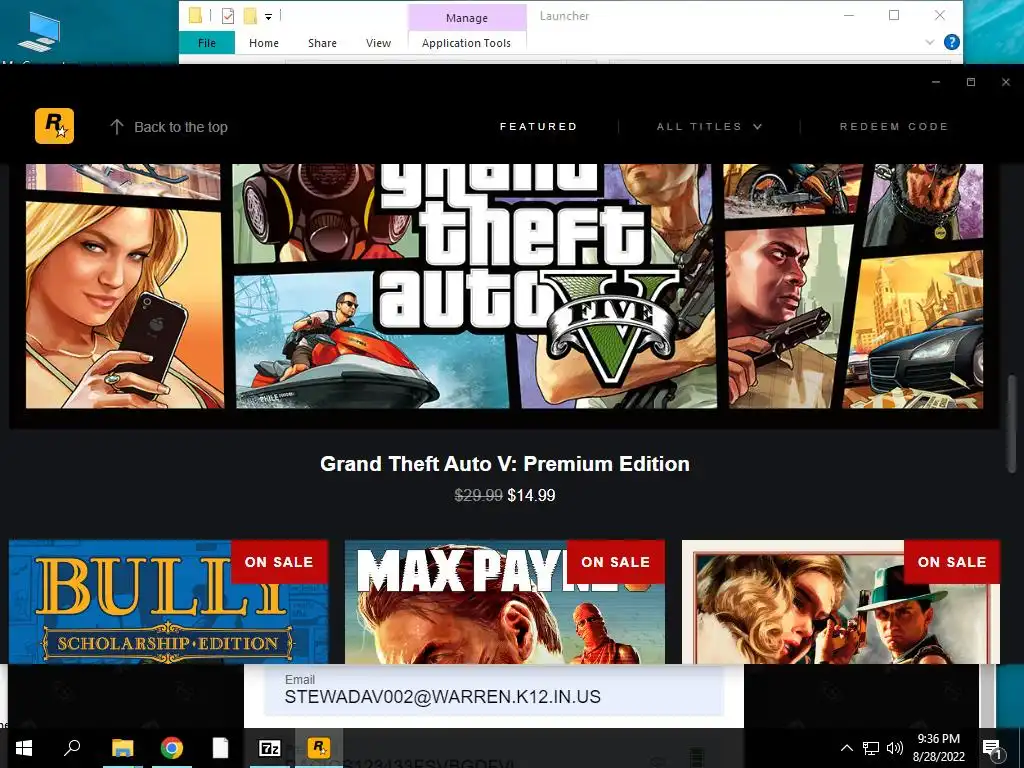Close the Launcher Explorer window
This screenshot has width=1024, height=768.
pos(940,15)
